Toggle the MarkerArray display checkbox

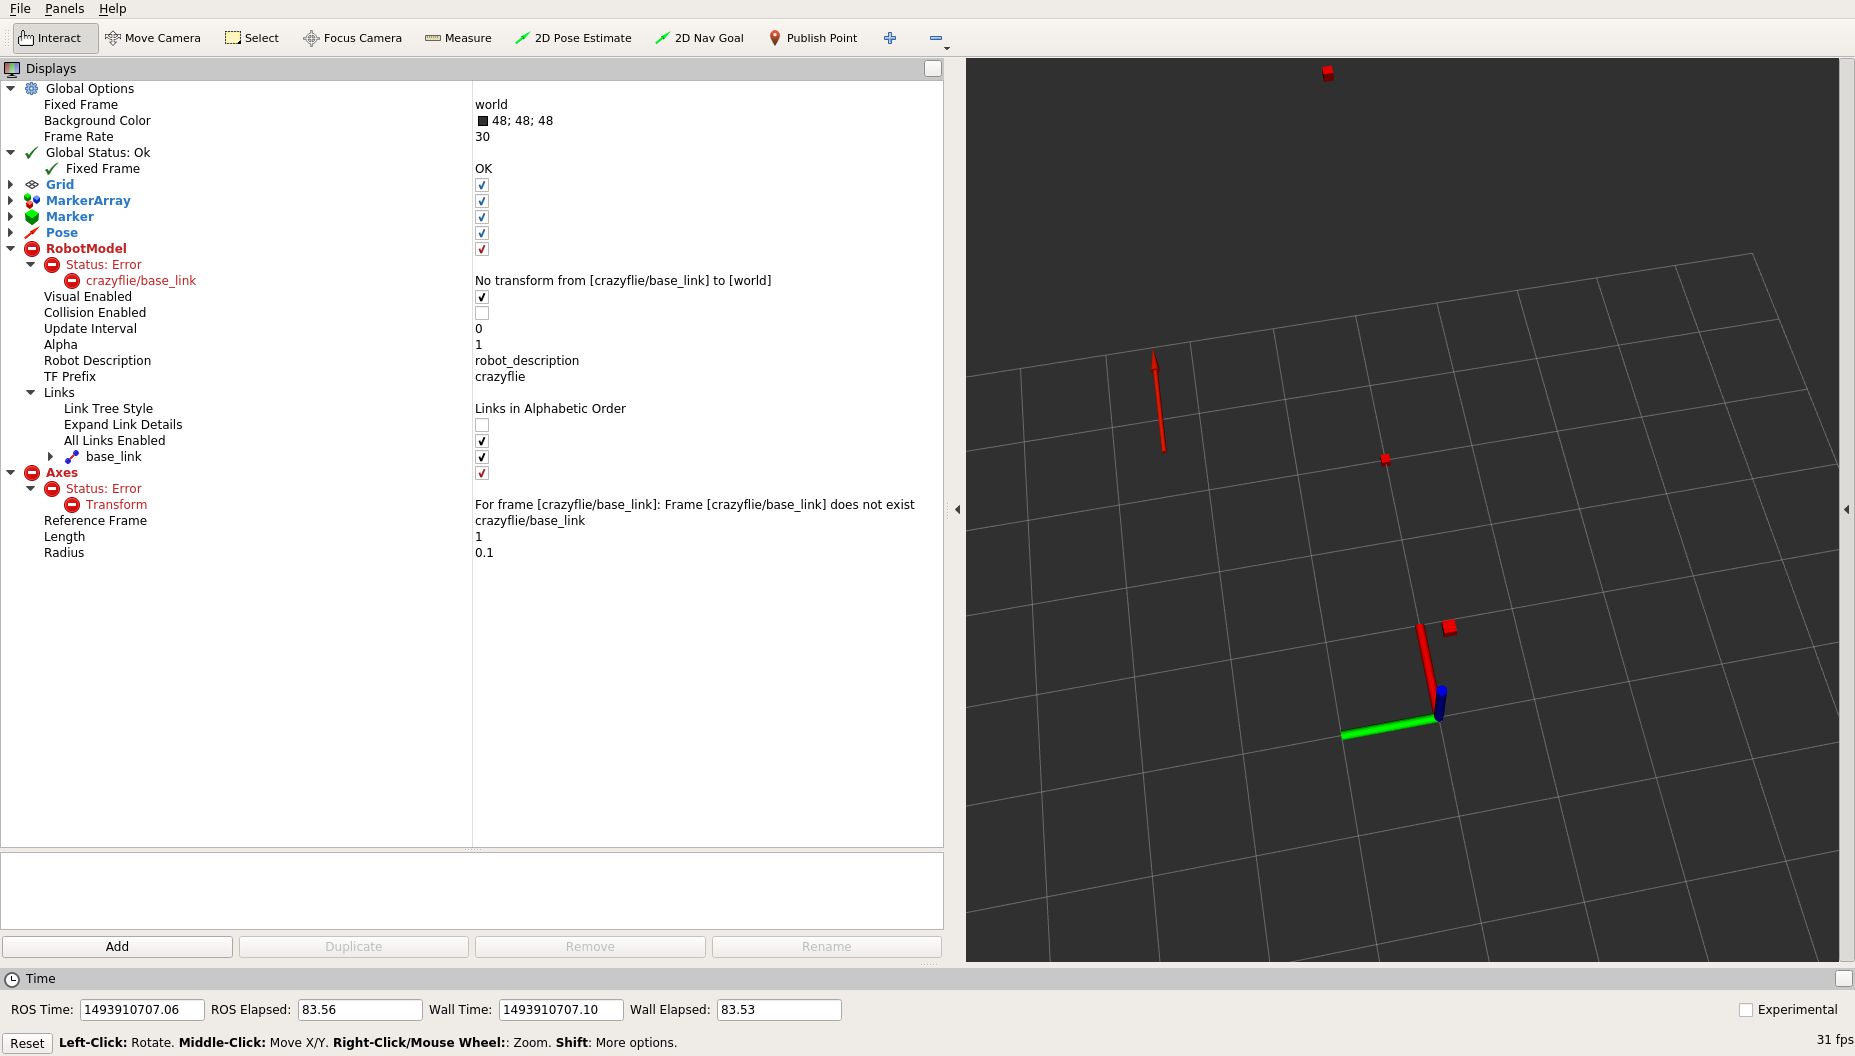(482, 201)
